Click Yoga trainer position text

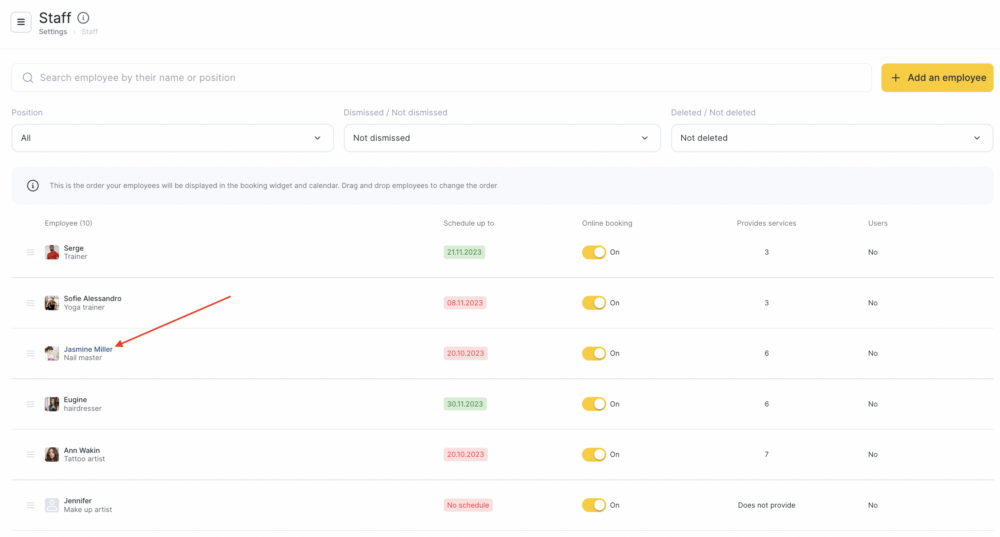point(84,307)
